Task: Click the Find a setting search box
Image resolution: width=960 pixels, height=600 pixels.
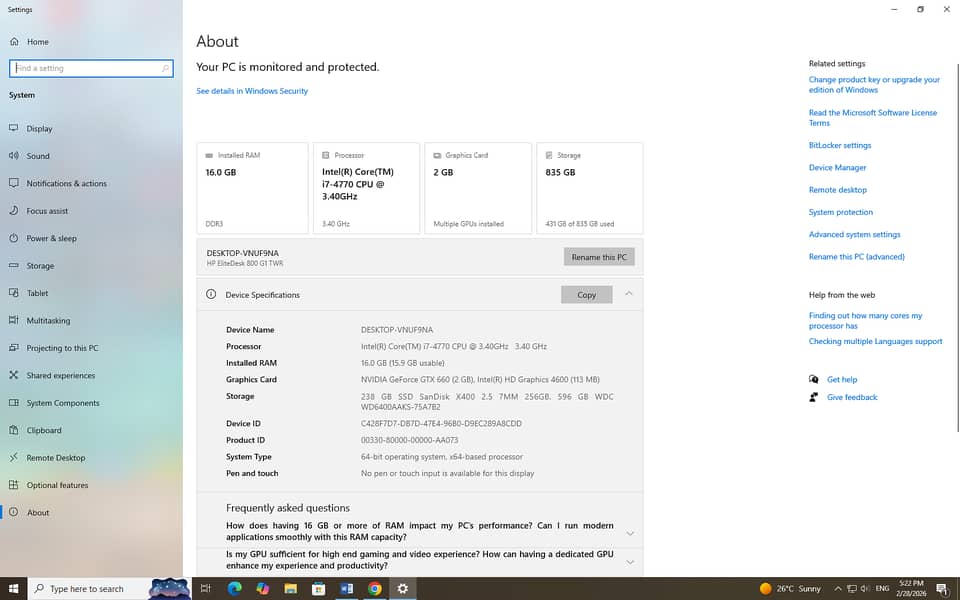Action: coord(88,68)
